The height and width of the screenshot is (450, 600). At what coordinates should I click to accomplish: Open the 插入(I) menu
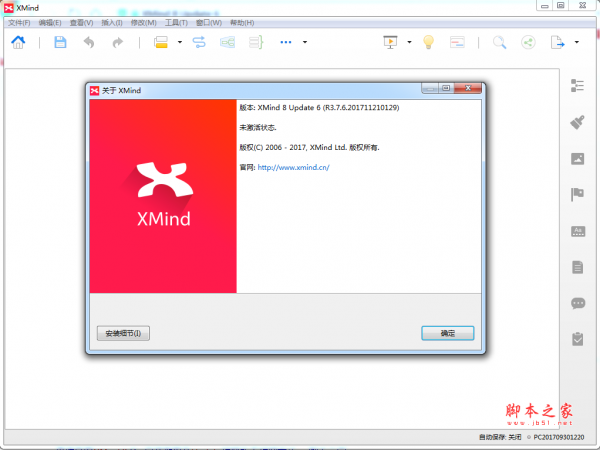click(x=112, y=23)
